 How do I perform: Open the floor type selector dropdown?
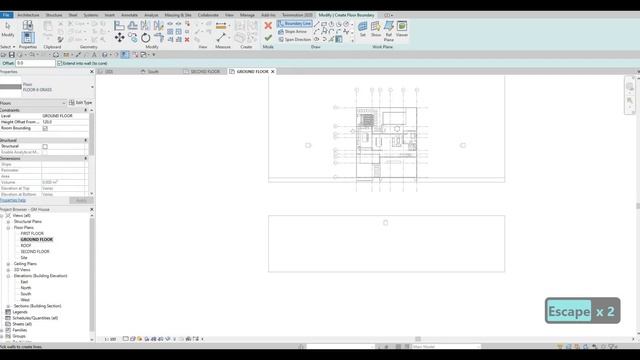click(x=92, y=87)
